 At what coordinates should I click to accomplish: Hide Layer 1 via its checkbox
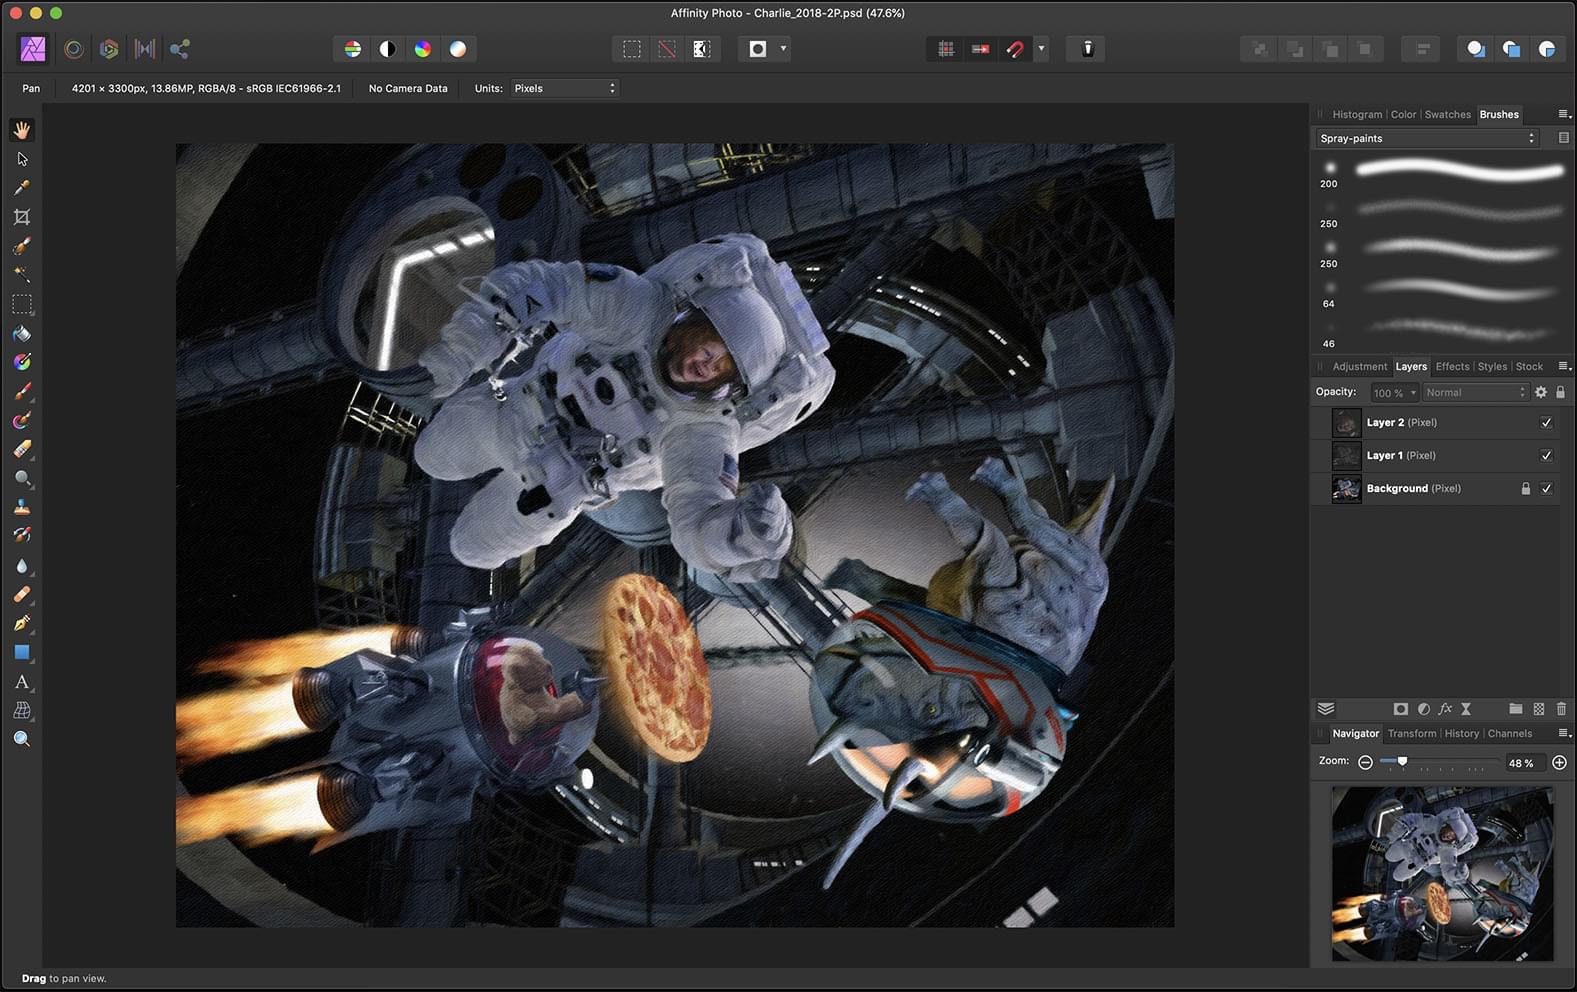pos(1546,455)
